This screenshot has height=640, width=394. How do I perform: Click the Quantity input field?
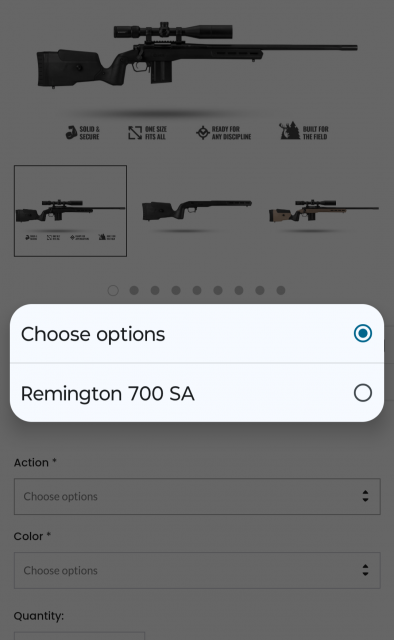pos(79,636)
